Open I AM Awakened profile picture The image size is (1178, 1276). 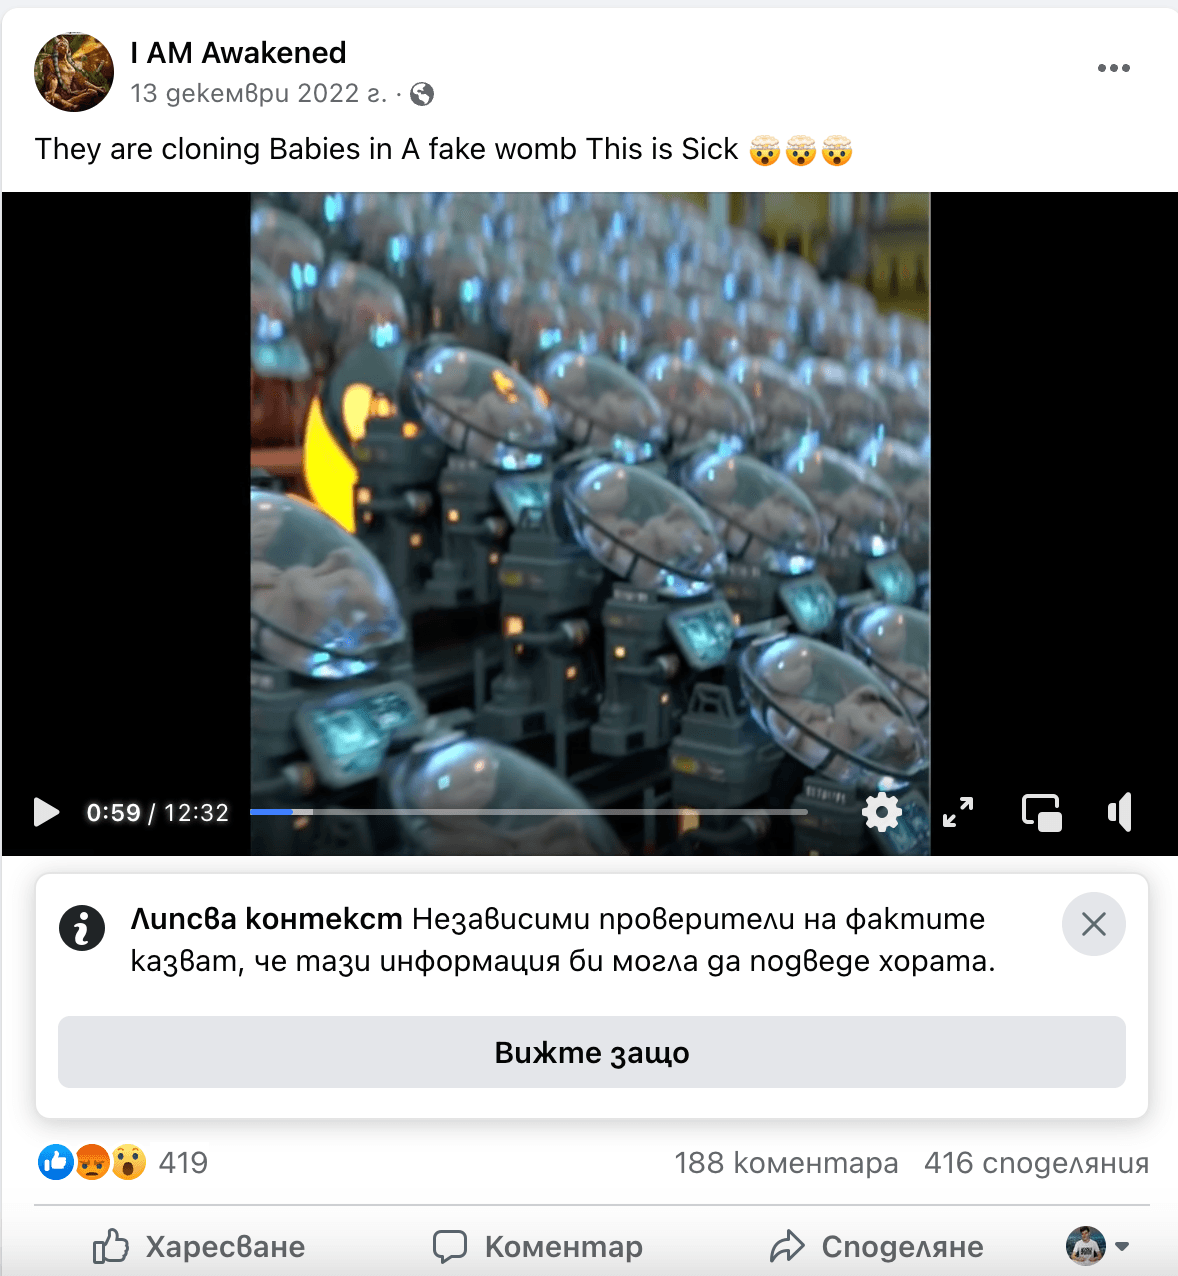coord(74,72)
